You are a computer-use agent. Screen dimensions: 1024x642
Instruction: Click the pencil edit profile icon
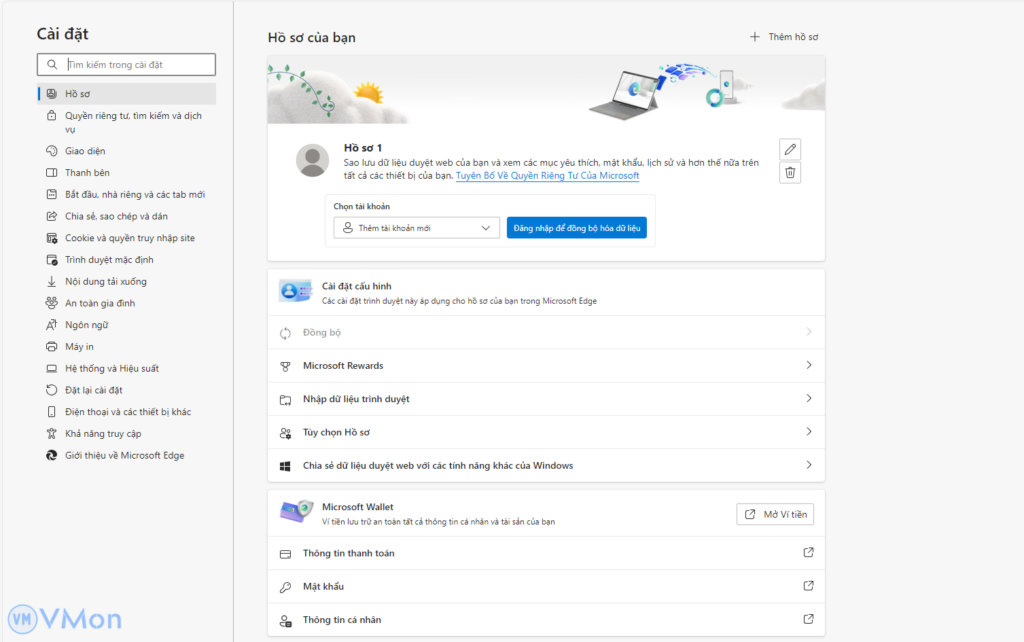coord(790,150)
